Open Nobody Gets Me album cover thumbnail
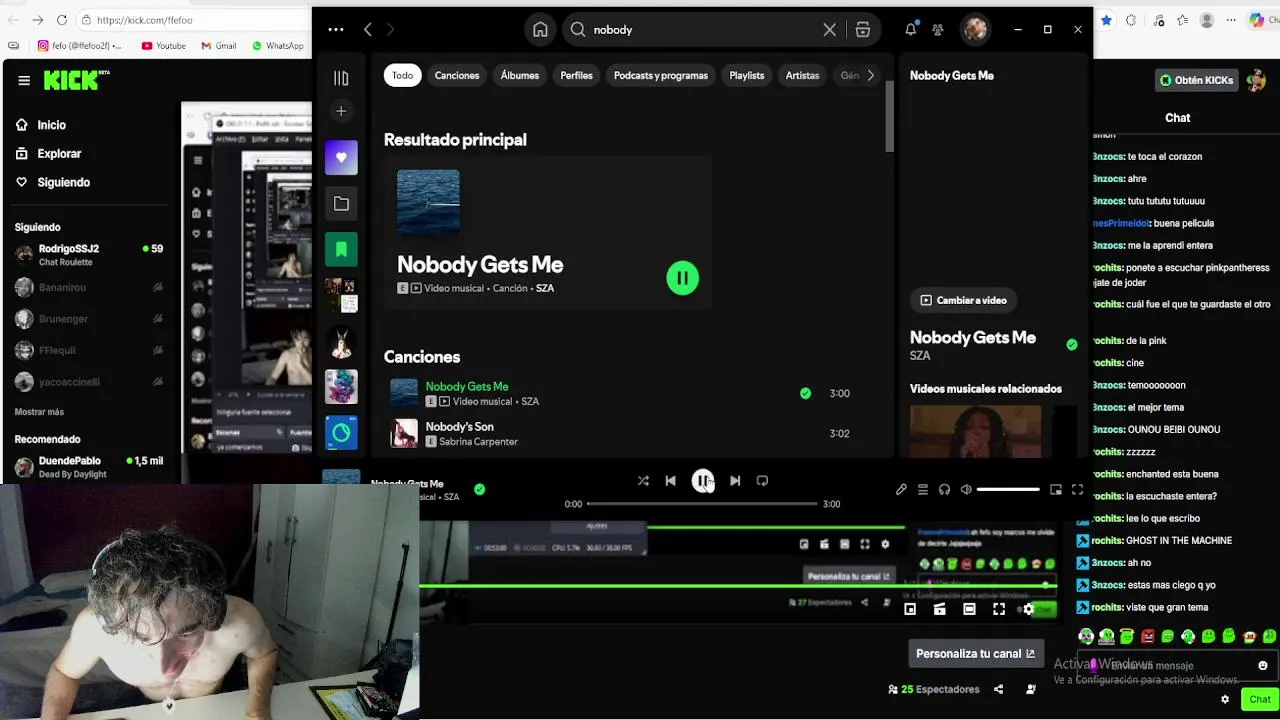Screen dimensions: 1280x720 coord(428,202)
